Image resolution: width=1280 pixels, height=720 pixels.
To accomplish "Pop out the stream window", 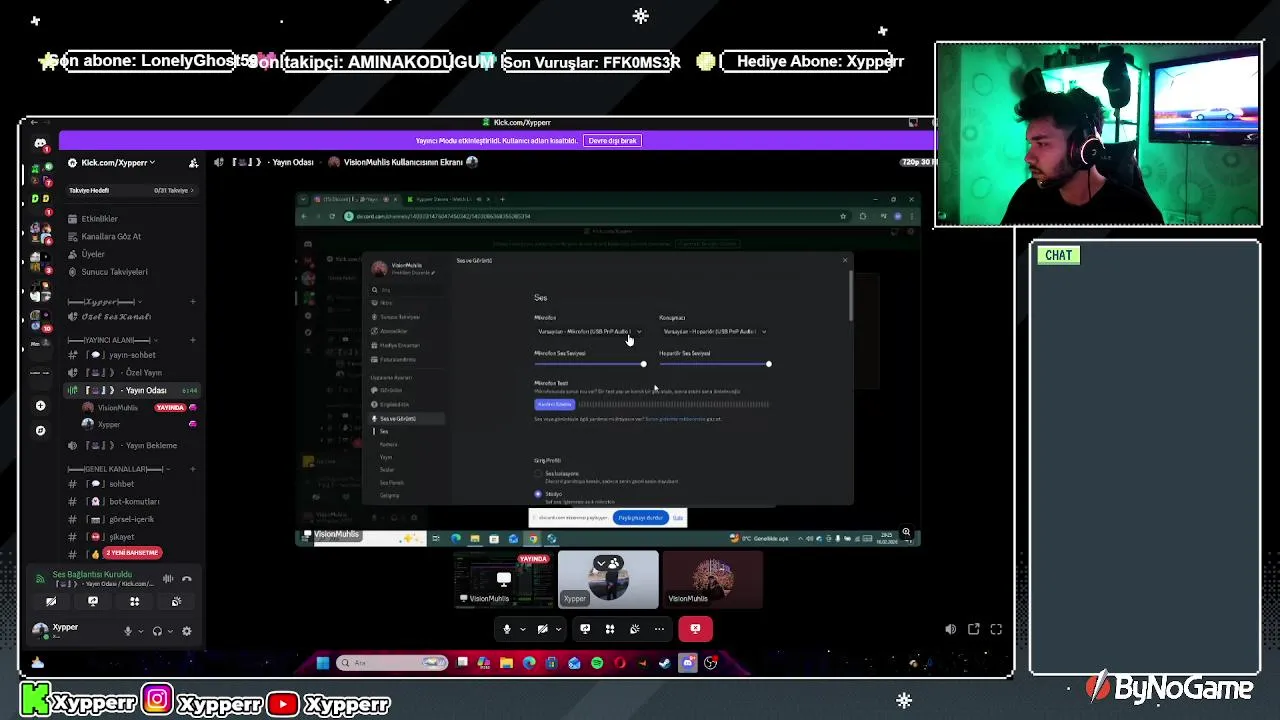I will pyautogui.click(x=973, y=629).
